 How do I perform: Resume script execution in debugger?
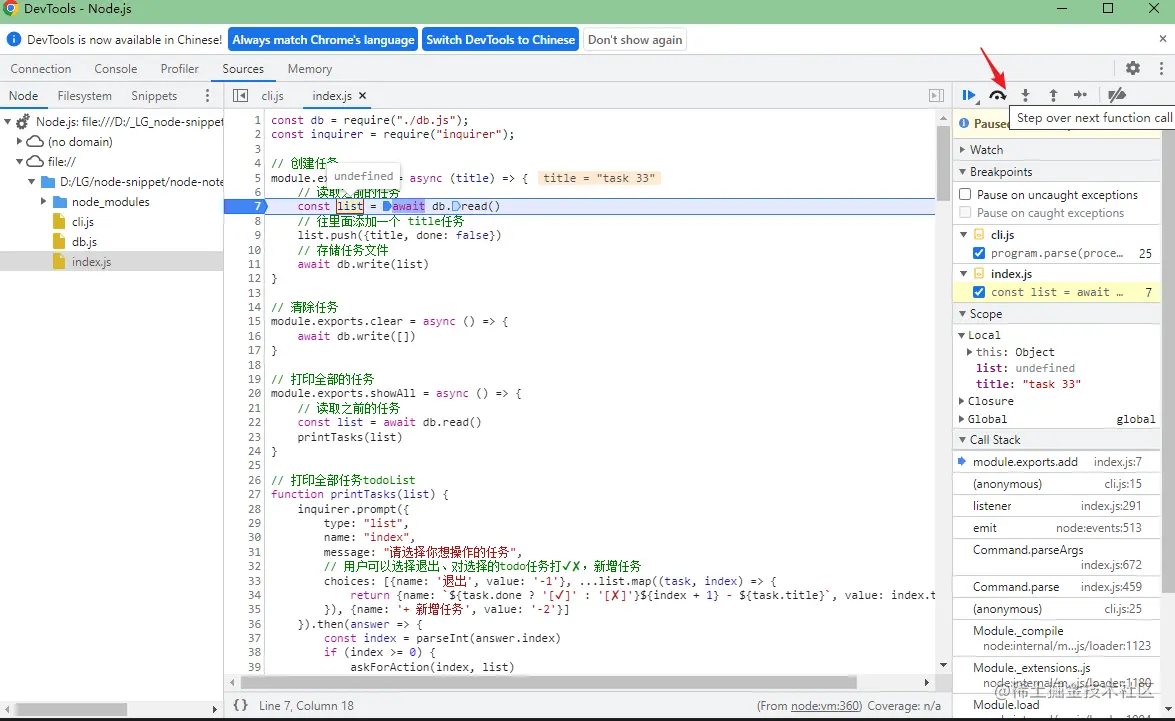click(x=969, y=95)
